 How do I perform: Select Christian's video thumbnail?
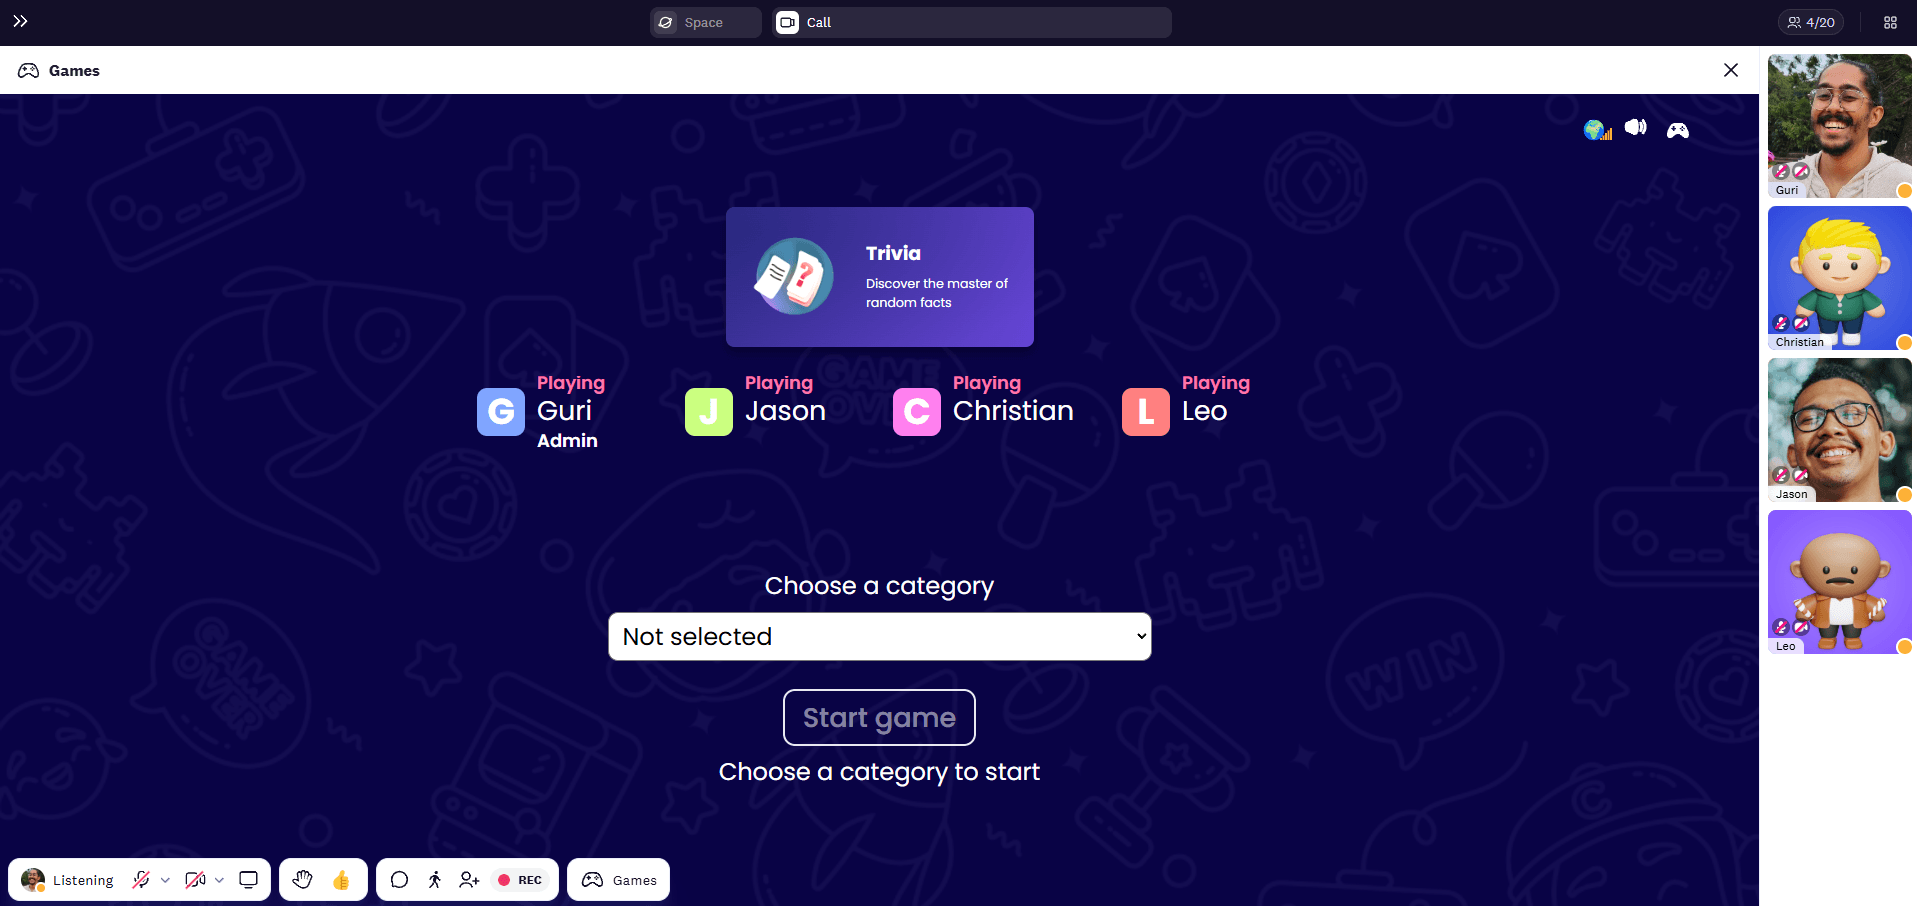click(x=1840, y=278)
